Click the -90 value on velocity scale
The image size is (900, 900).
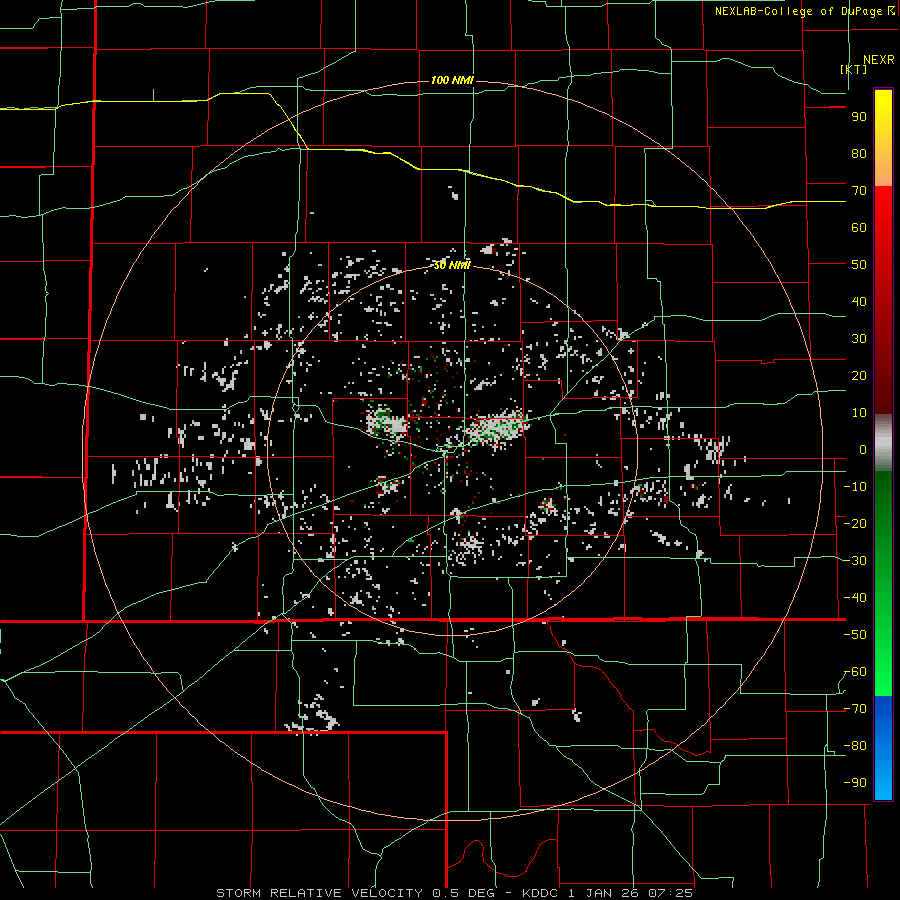[855, 783]
